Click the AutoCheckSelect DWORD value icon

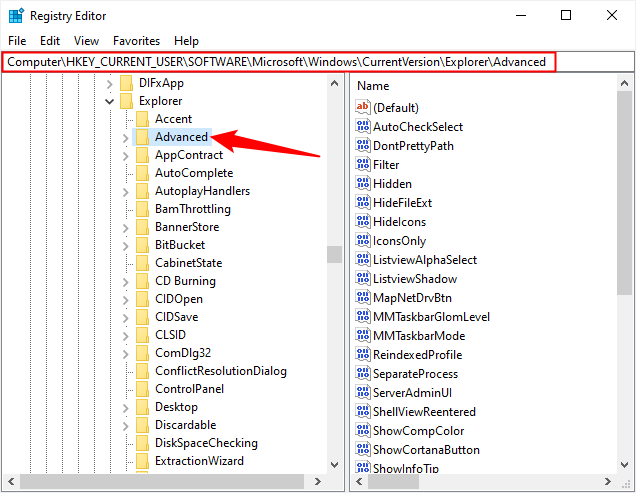[363, 126]
